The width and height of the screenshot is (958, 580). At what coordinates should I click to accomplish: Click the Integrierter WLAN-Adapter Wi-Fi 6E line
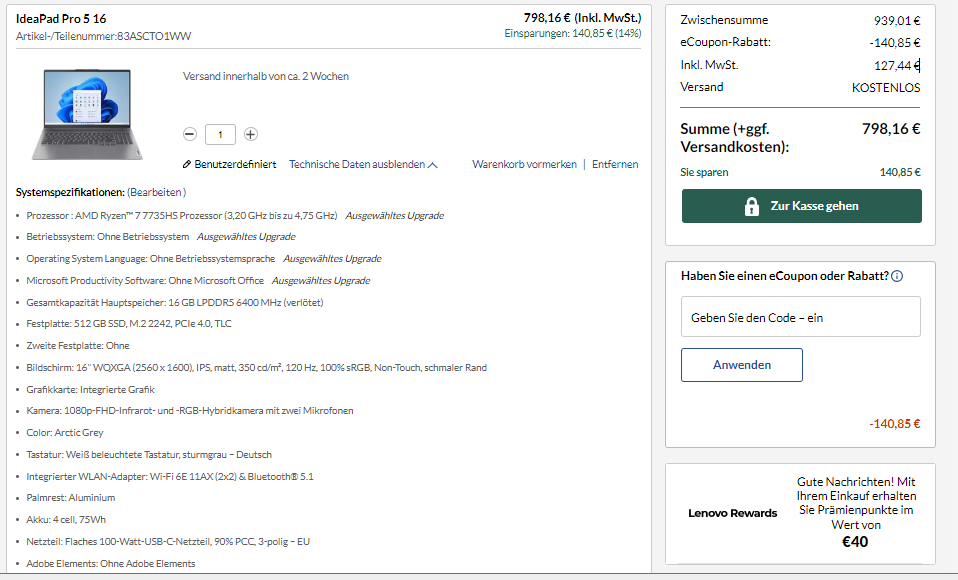coord(170,477)
